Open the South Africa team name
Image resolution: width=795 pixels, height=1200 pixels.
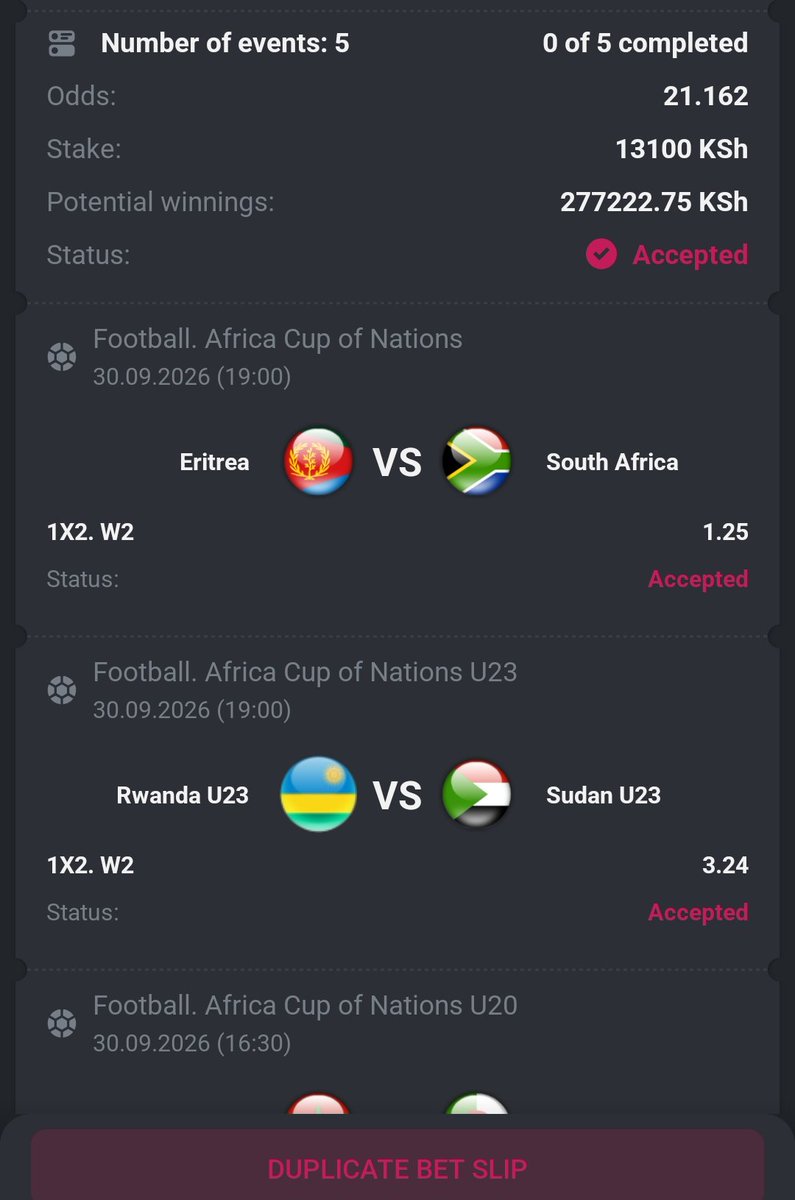pos(612,462)
